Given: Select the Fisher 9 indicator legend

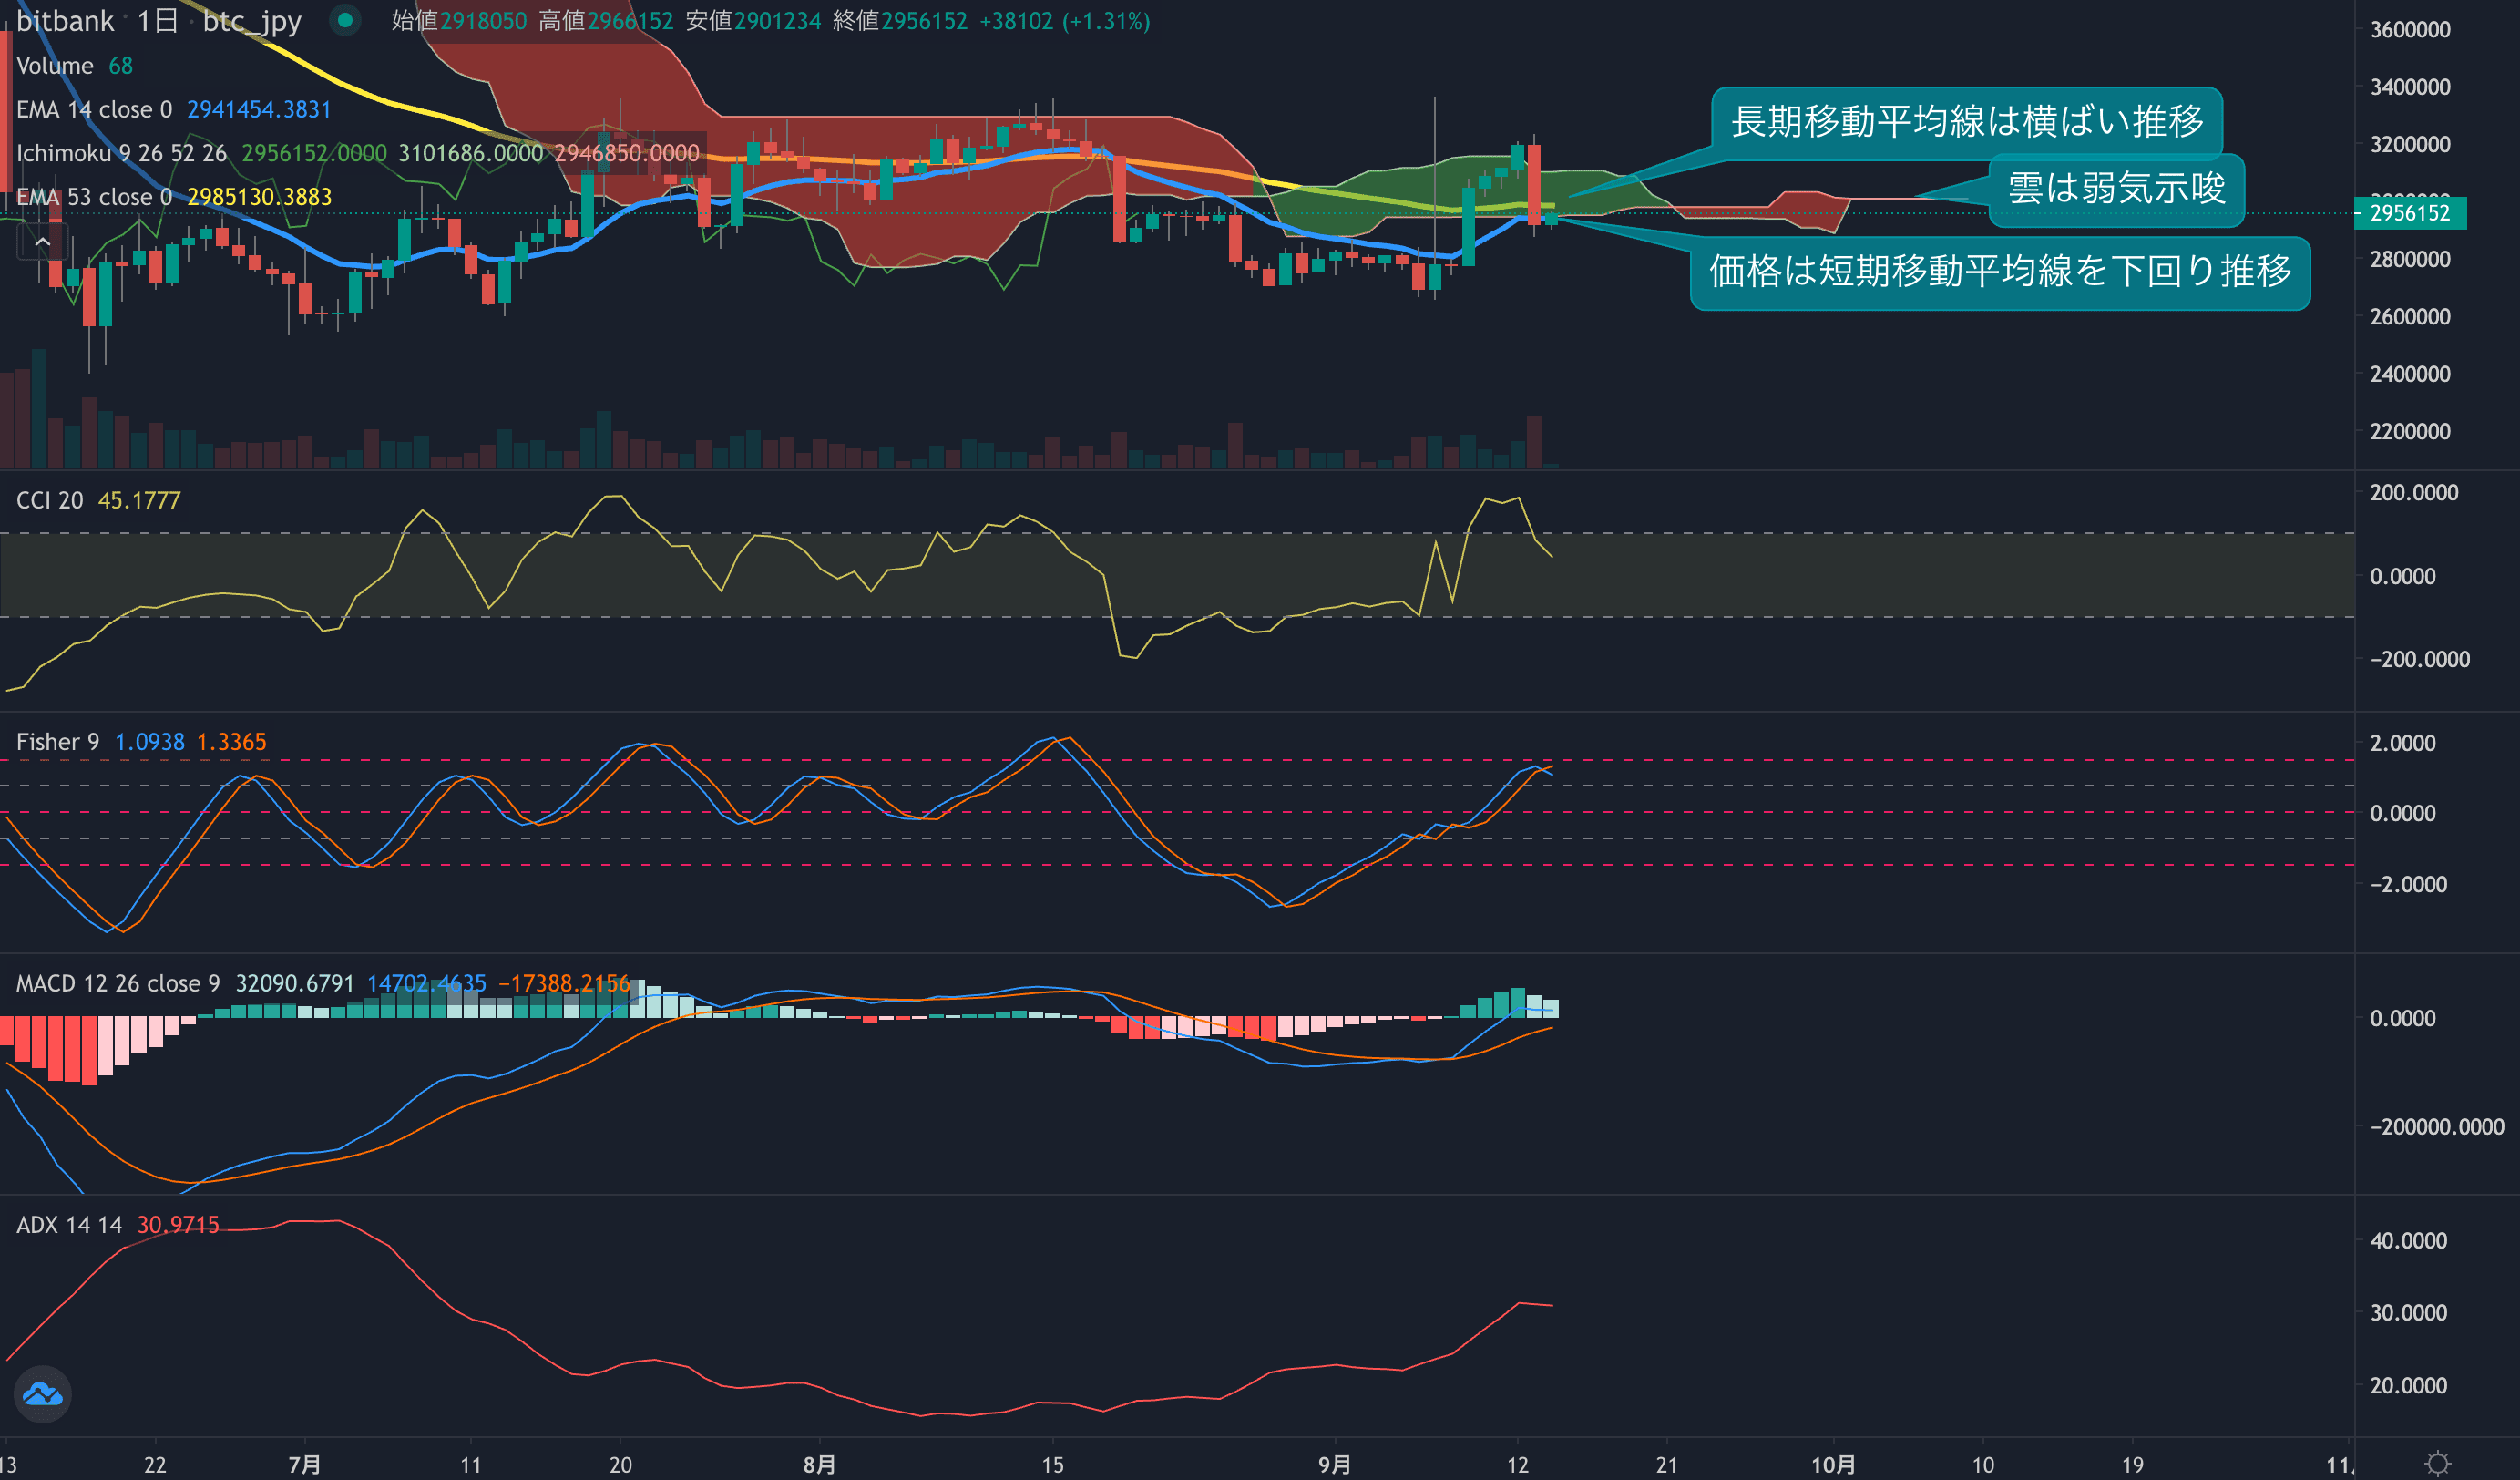Looking at the screenshot, I should pos(57,742).
